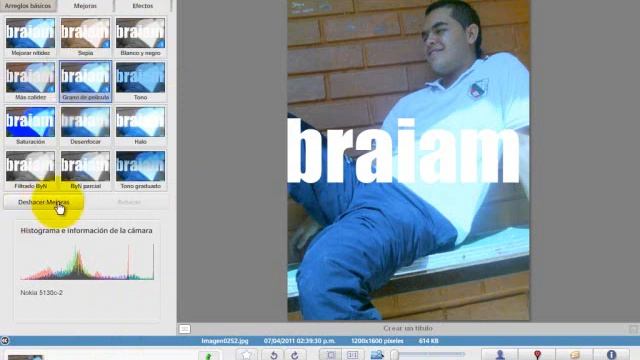Click the Crear un título caption field
640x360 pixels.
[x=408, y=328]
